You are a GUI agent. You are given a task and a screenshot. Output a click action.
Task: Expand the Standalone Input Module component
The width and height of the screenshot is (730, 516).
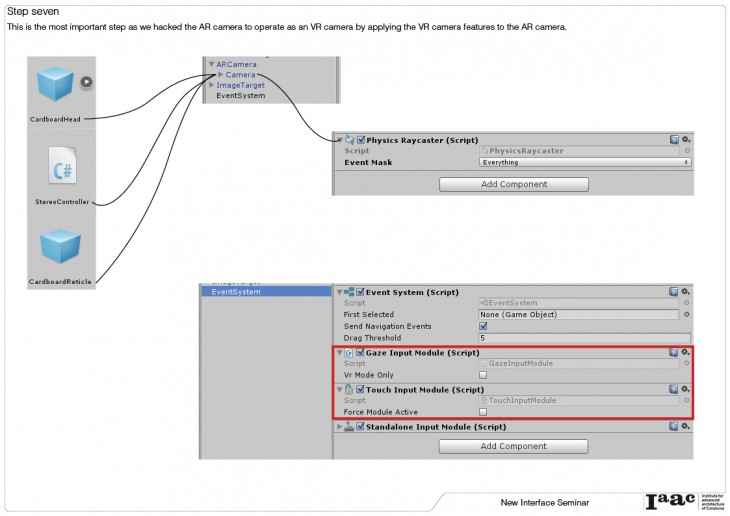[x=340, y=427]
